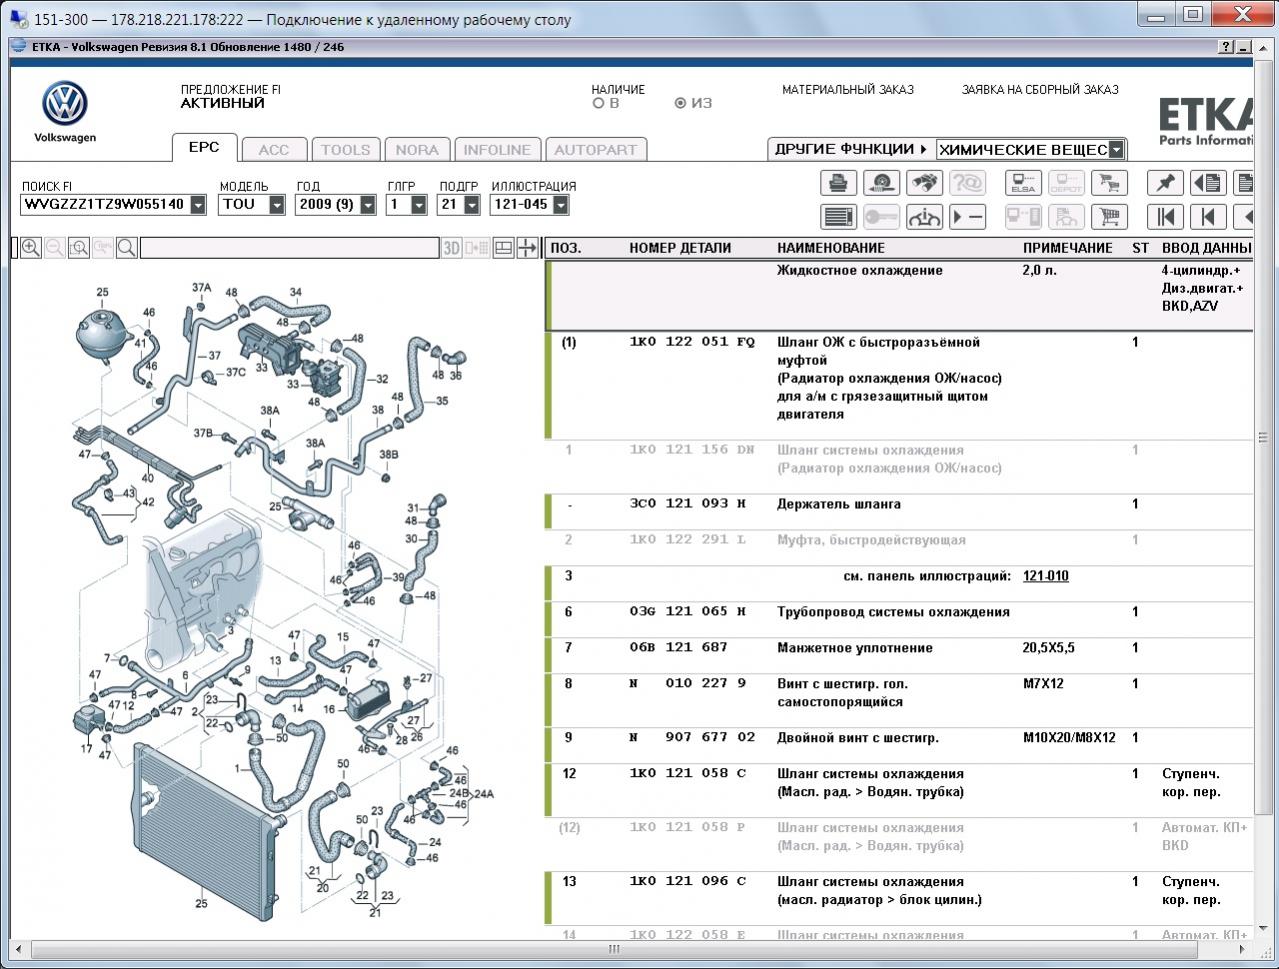The width and height of the screenshot is (1279, 969).
Task: Open the ГОД dropdown showing 2009 (9)
Action: (x=368, y=205)
